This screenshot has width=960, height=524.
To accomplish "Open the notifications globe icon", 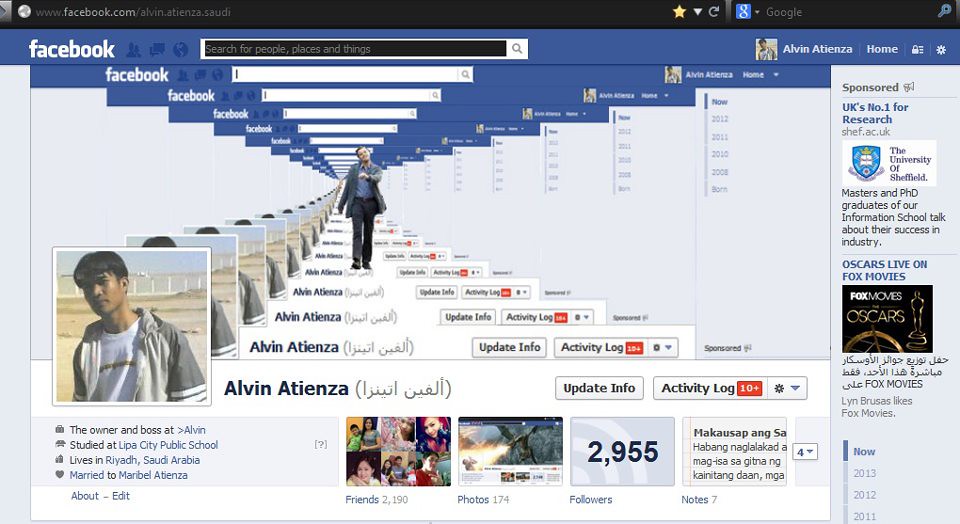I will point(180,50).
